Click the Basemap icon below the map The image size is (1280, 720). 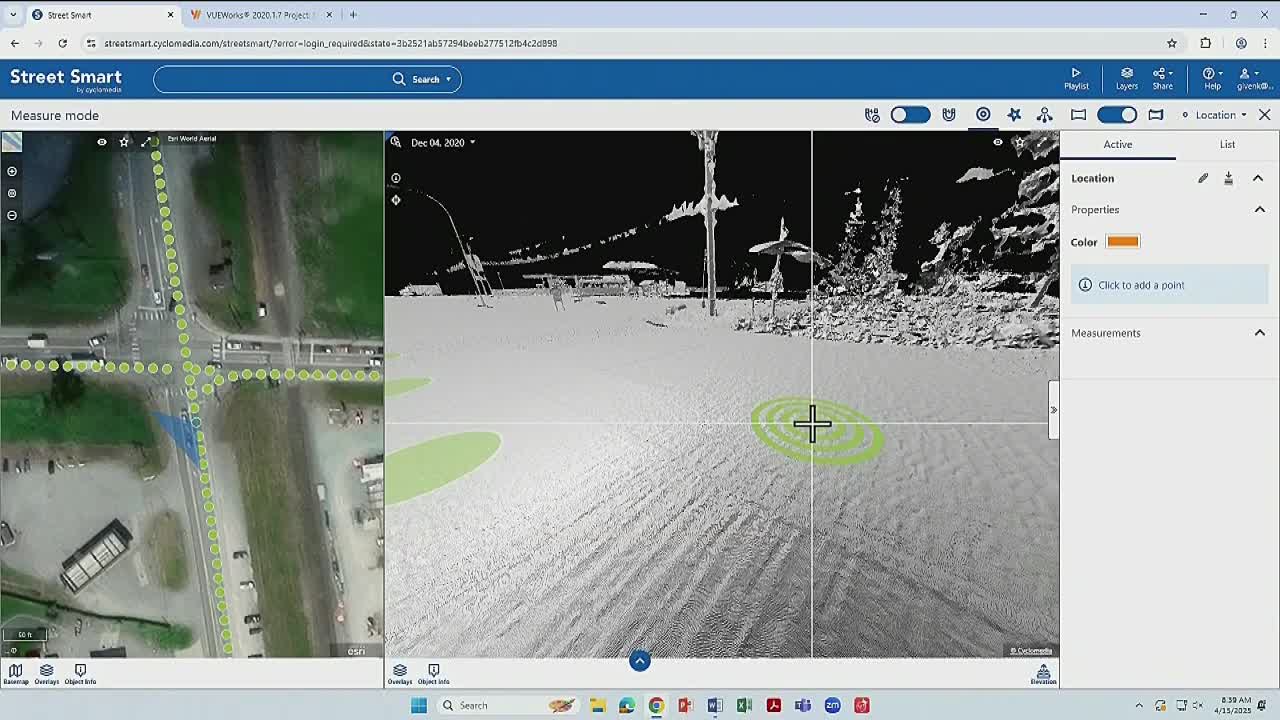(15, 674)
